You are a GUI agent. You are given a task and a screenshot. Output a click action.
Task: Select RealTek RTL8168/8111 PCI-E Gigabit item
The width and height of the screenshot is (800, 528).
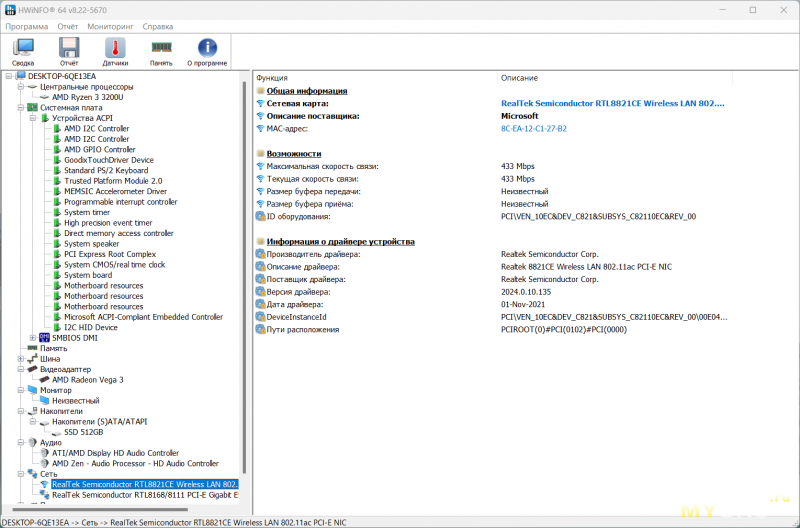(x=145, y=495)
